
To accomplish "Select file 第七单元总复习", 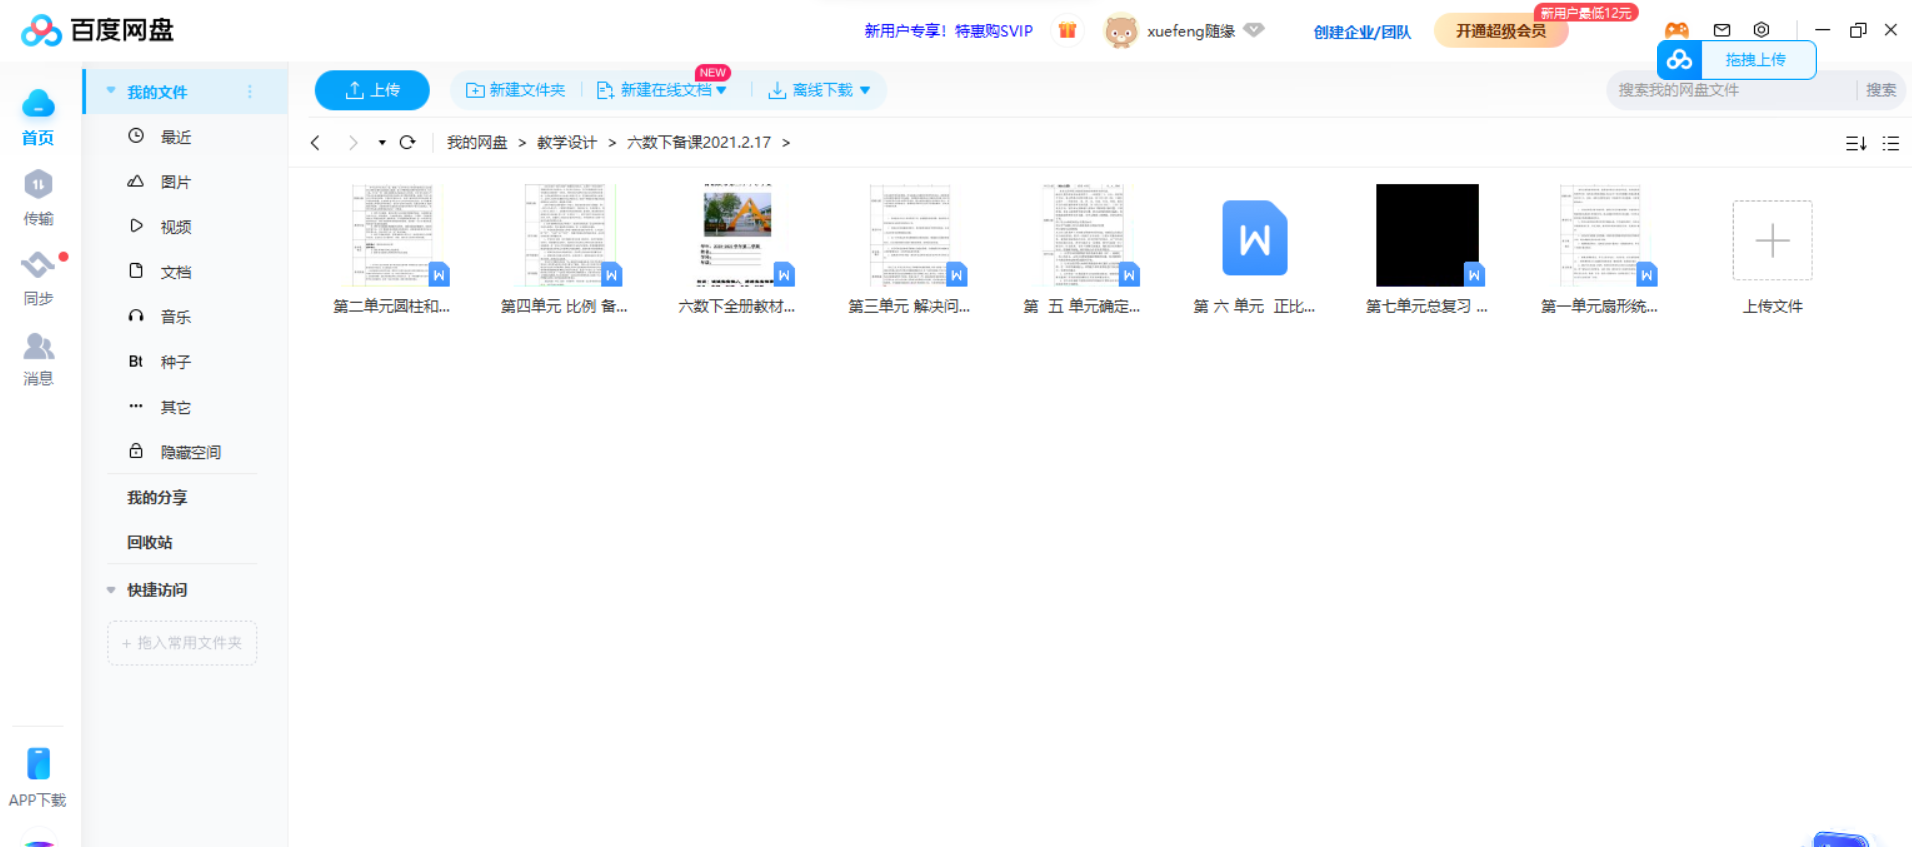I will [1427, 249].
